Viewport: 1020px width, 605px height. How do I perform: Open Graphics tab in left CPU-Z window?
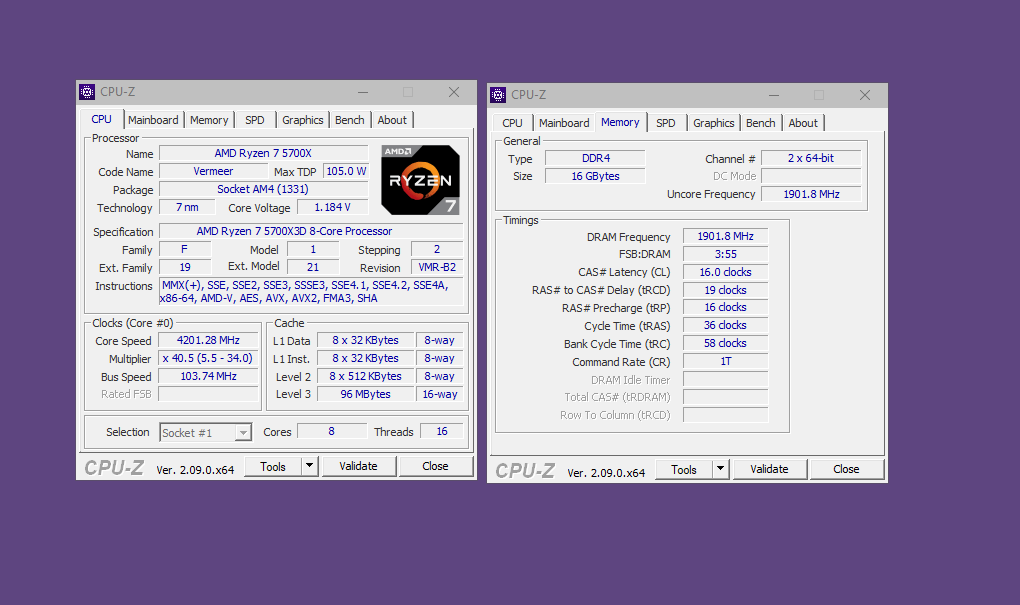coord(302,120)
